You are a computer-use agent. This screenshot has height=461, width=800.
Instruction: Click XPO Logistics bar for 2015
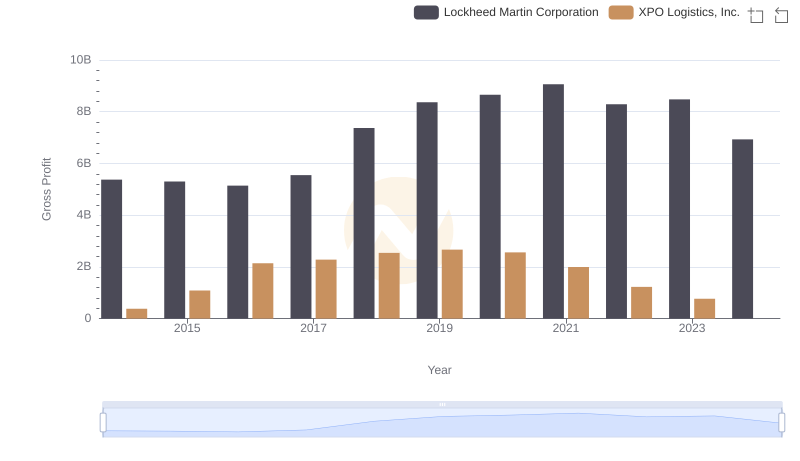click(199, 304)
